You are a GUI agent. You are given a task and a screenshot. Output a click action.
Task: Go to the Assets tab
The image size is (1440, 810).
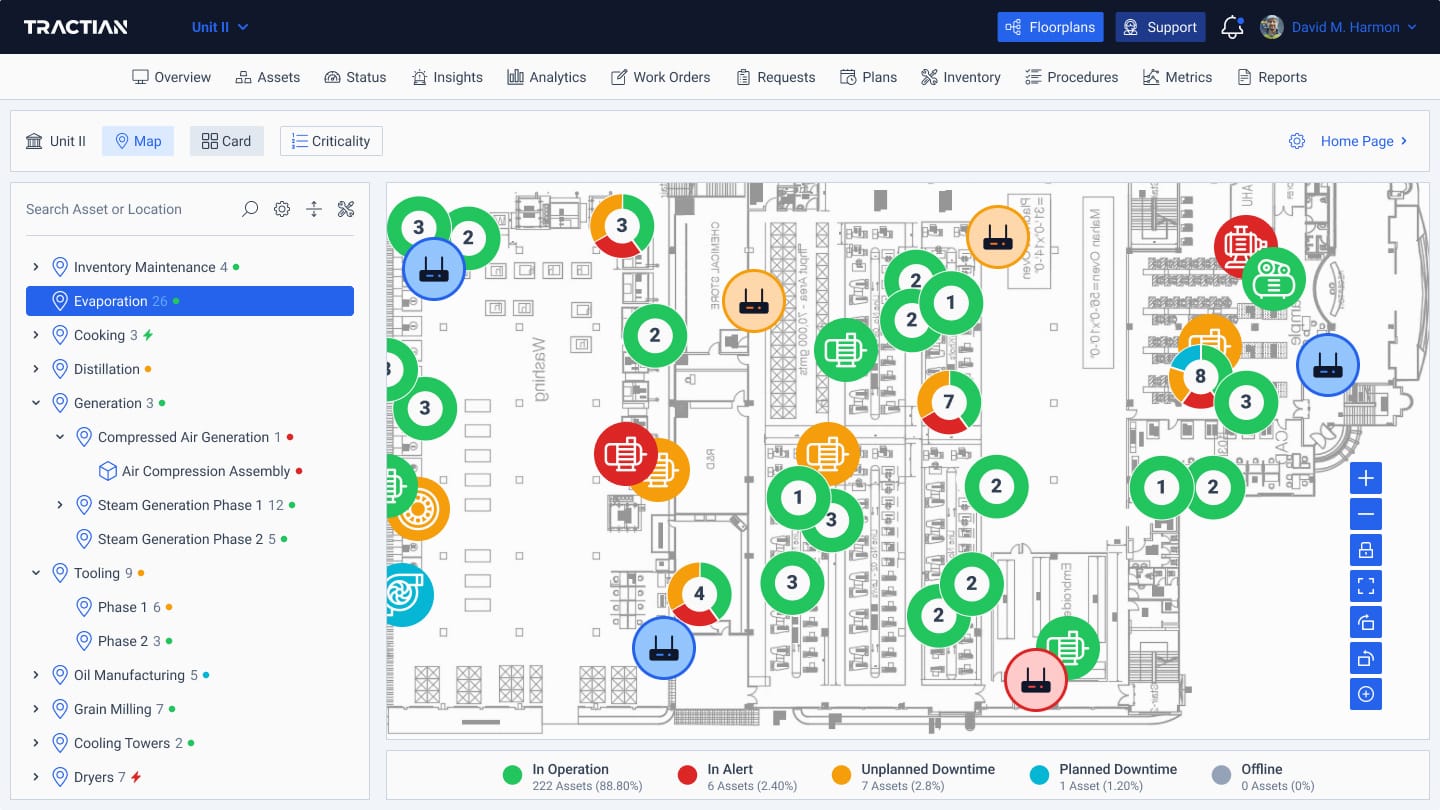click(x=267, y=77)
